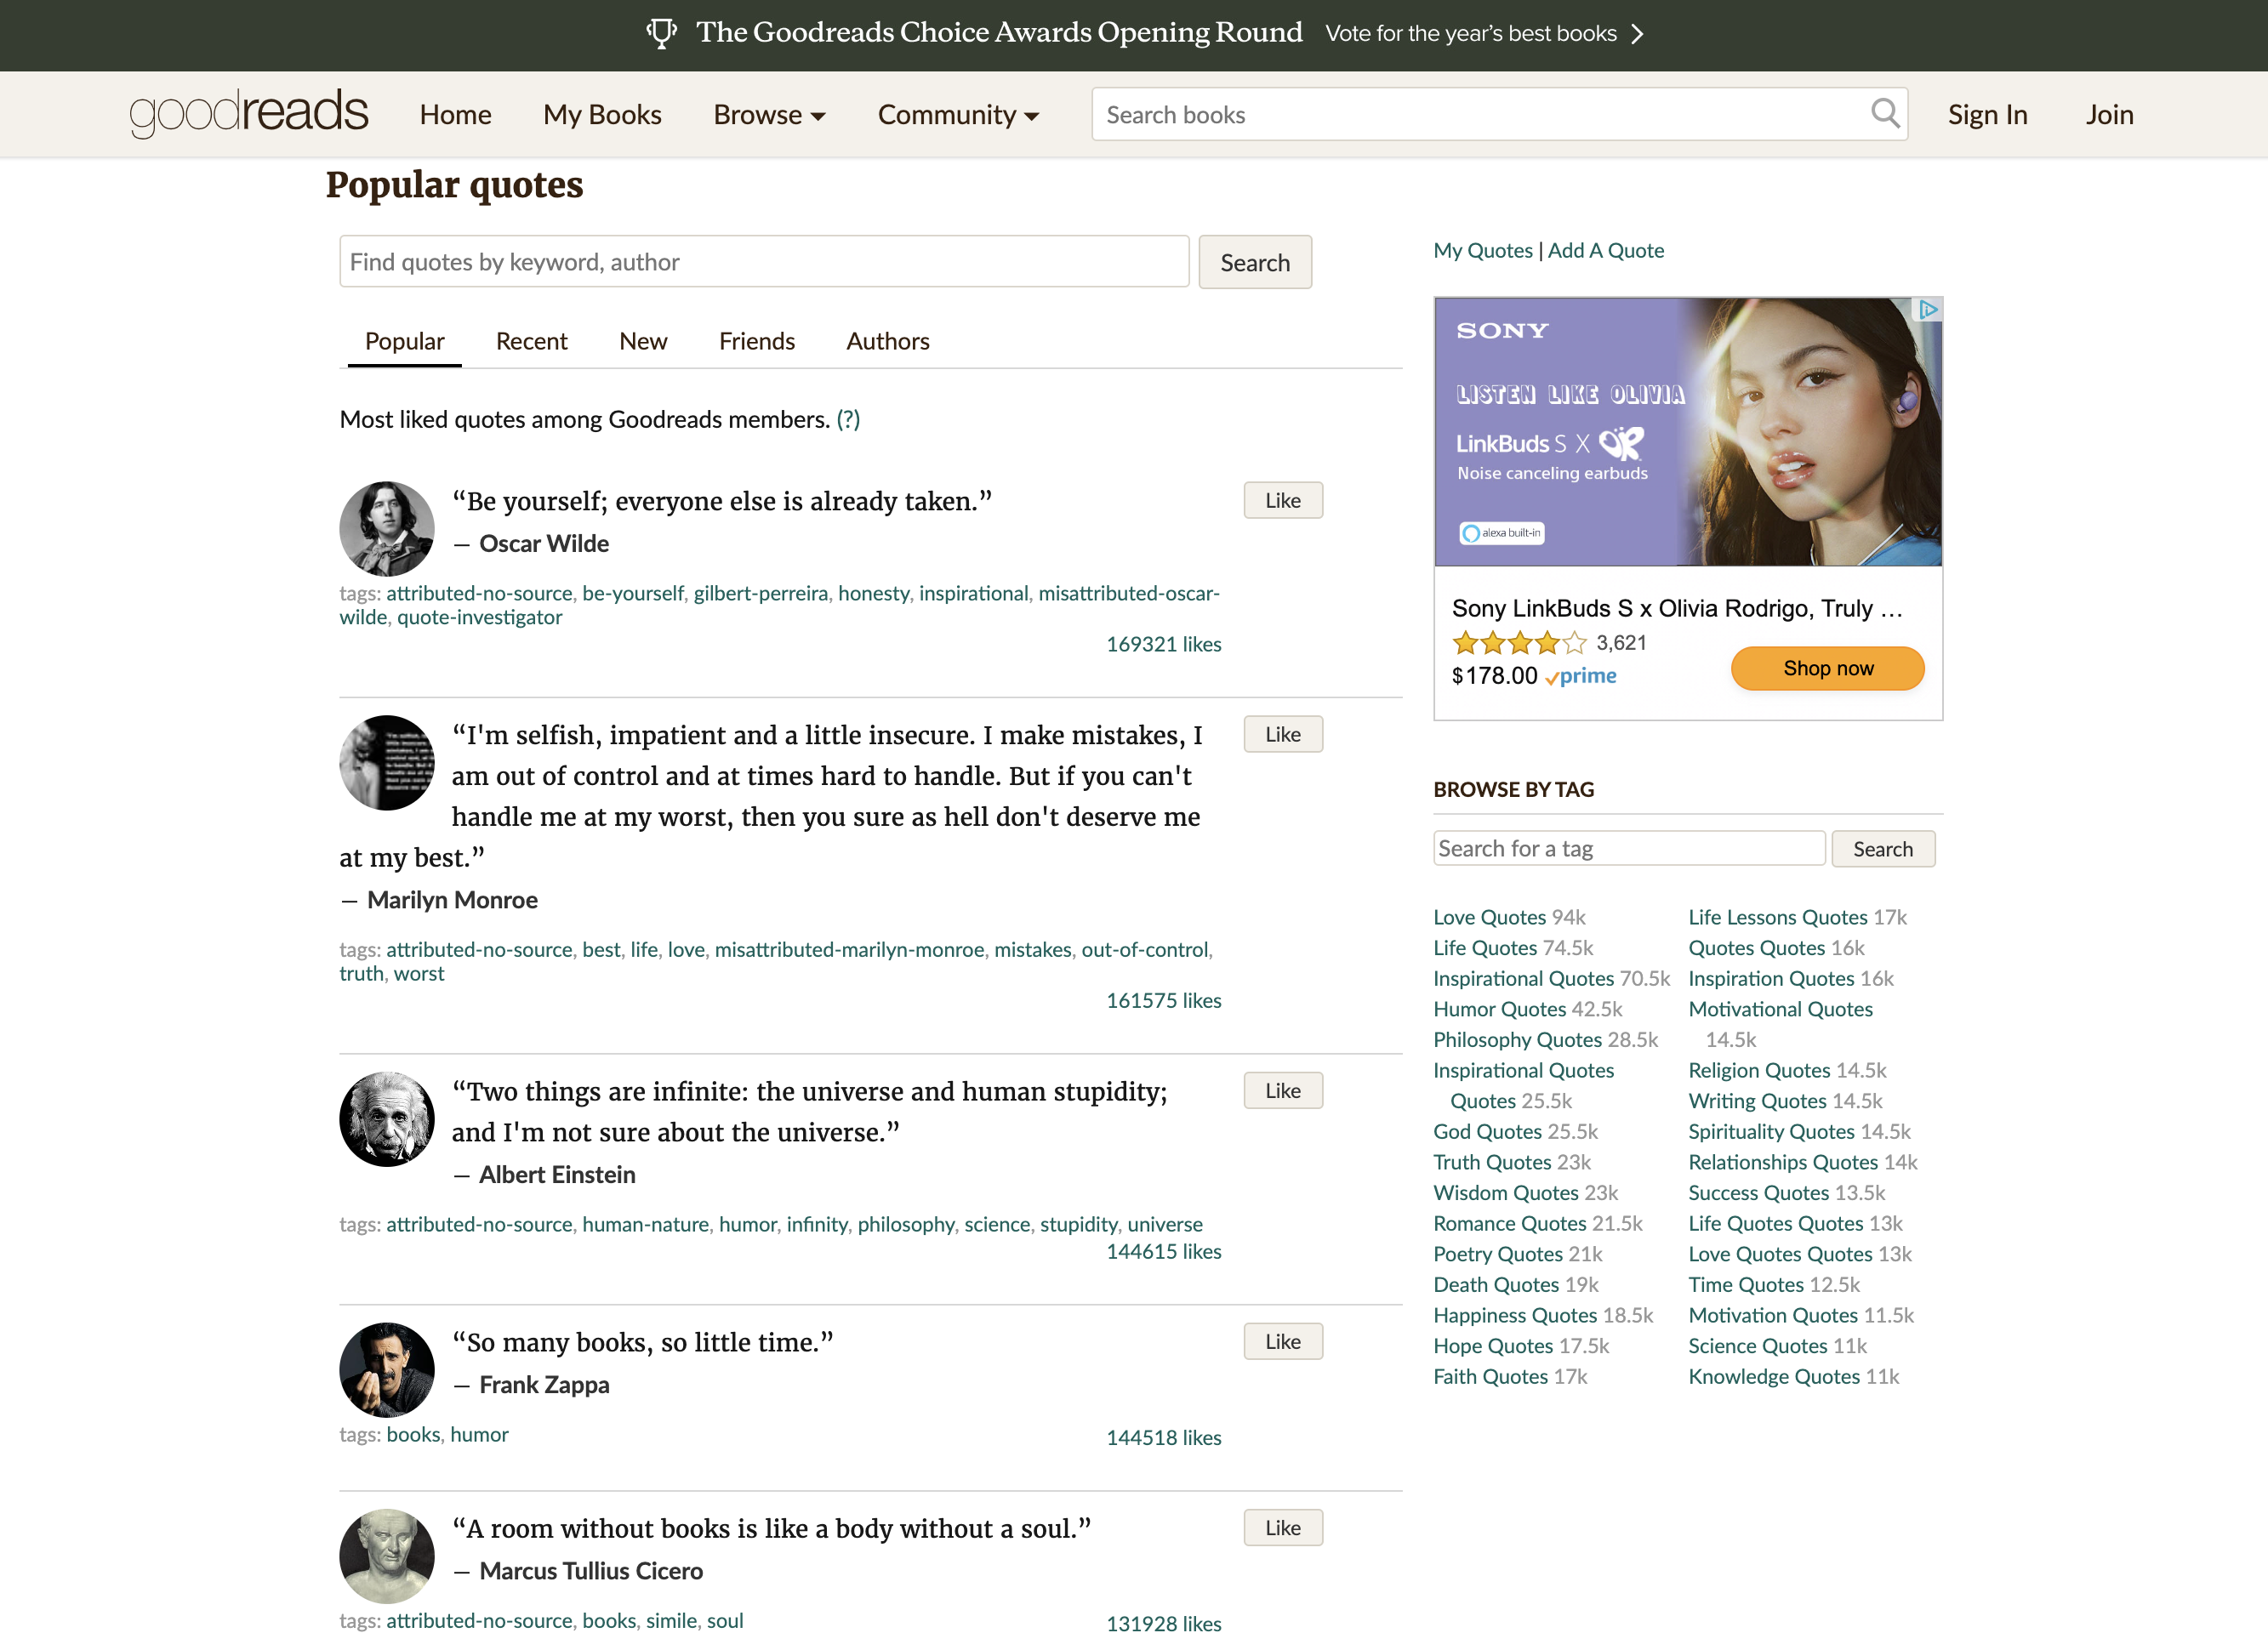Click the Shop now button in the ad
Screen dimensions: 2268x1633
1827,668
